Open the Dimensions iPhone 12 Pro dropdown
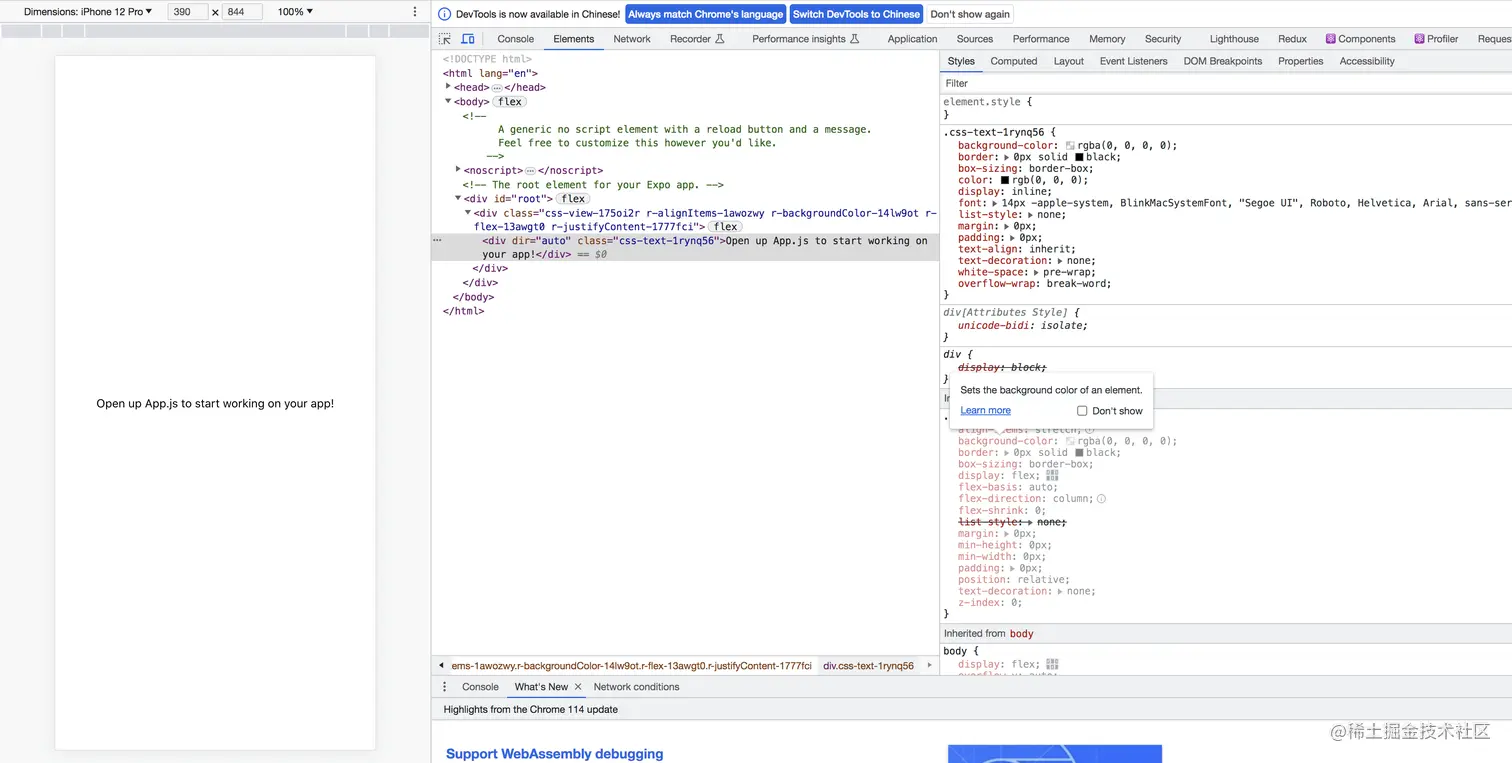This screenshot has width=1512, height=763. (x=88, y=12)
